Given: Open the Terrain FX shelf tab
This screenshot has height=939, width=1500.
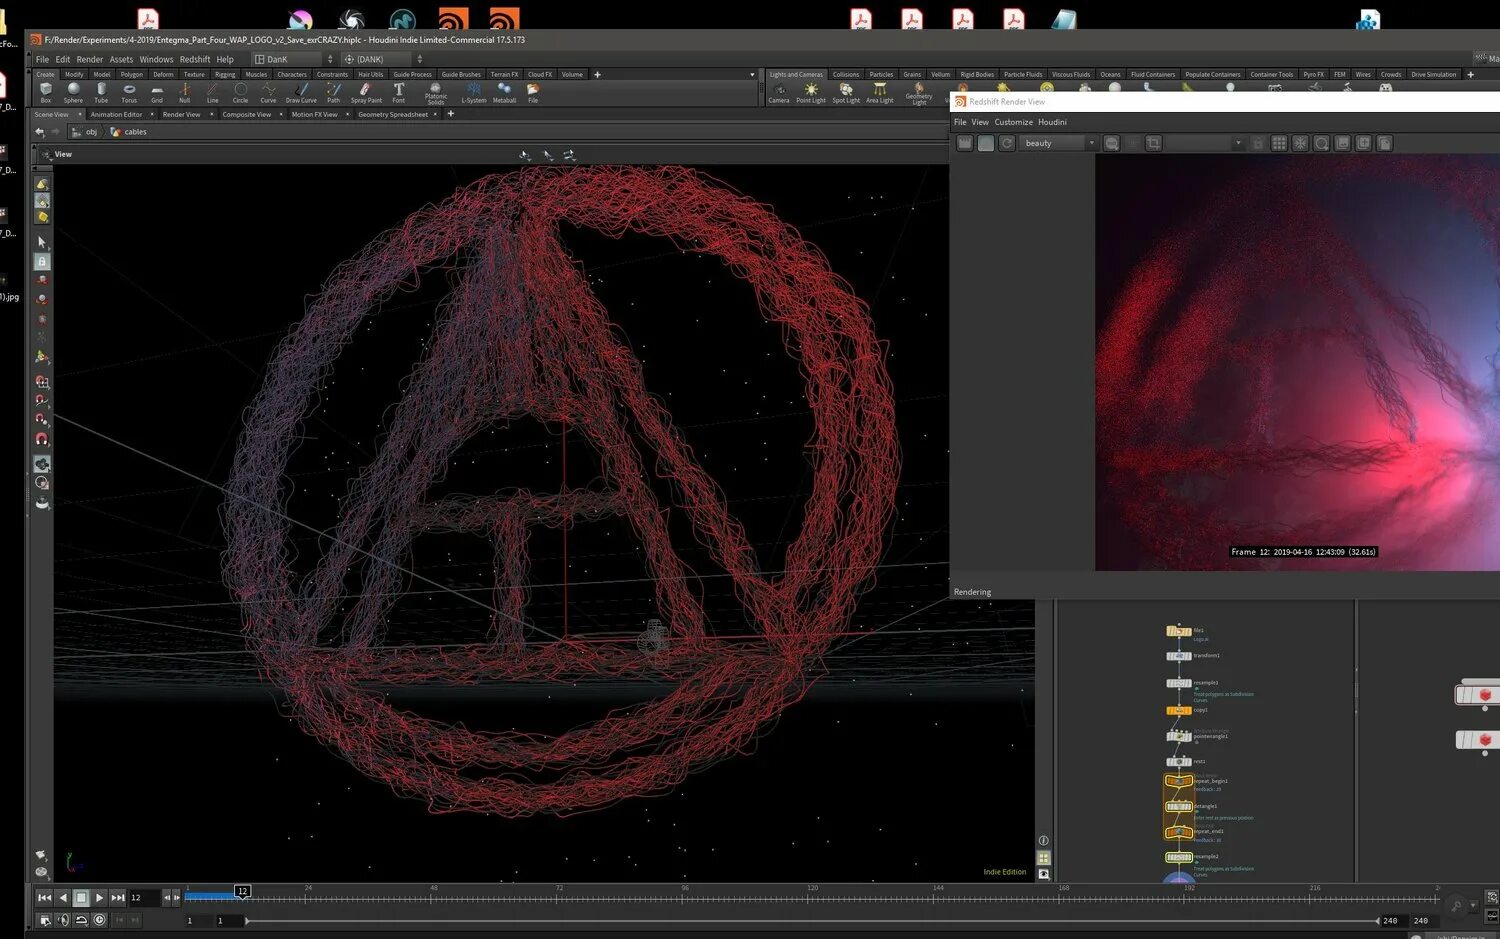Looking at the screenshot, I should [504, 74].
